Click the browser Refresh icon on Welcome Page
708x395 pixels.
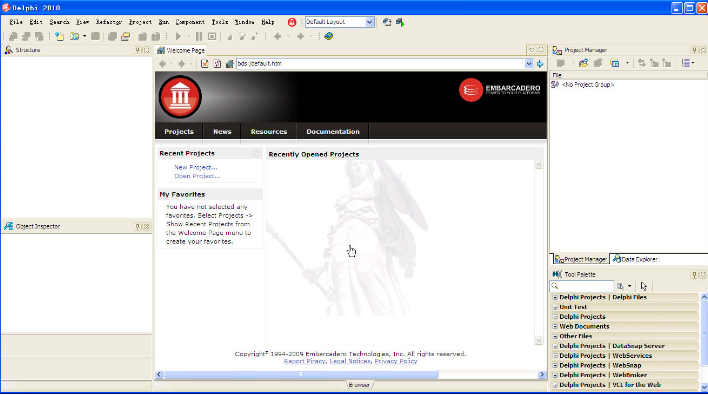point(217,64)
